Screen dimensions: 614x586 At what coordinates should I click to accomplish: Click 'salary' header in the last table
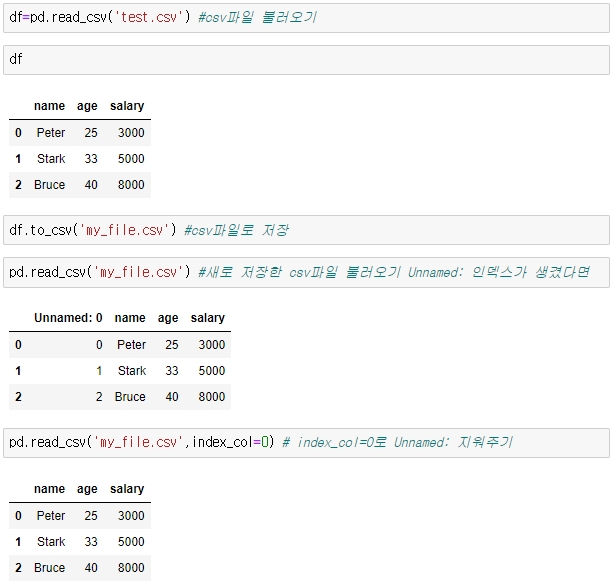coord(127,489)
